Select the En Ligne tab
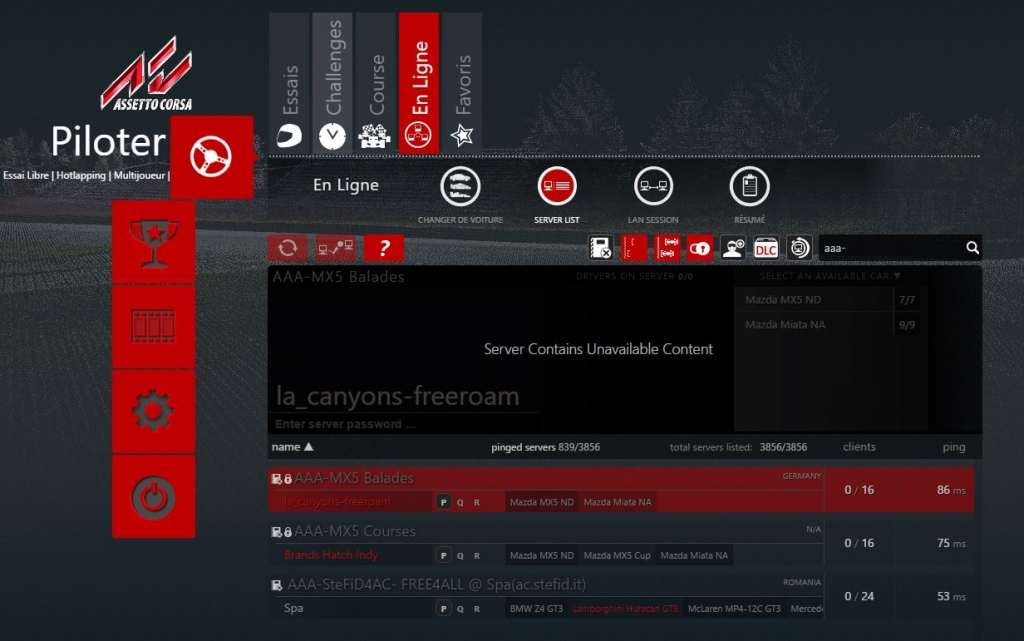 (419, 84)
